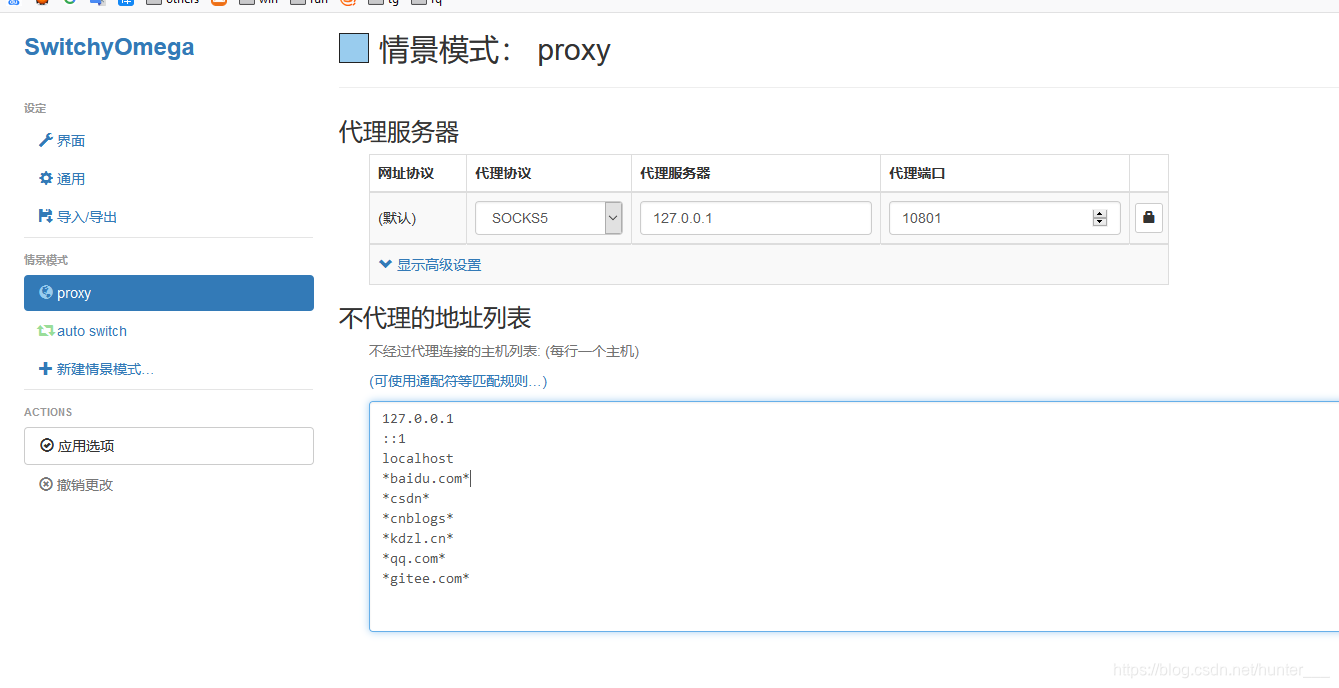Click the 代理服务器 field containing 127.0.0.1
This screenshot has width=1339, height=688.
tap(755, 218)
